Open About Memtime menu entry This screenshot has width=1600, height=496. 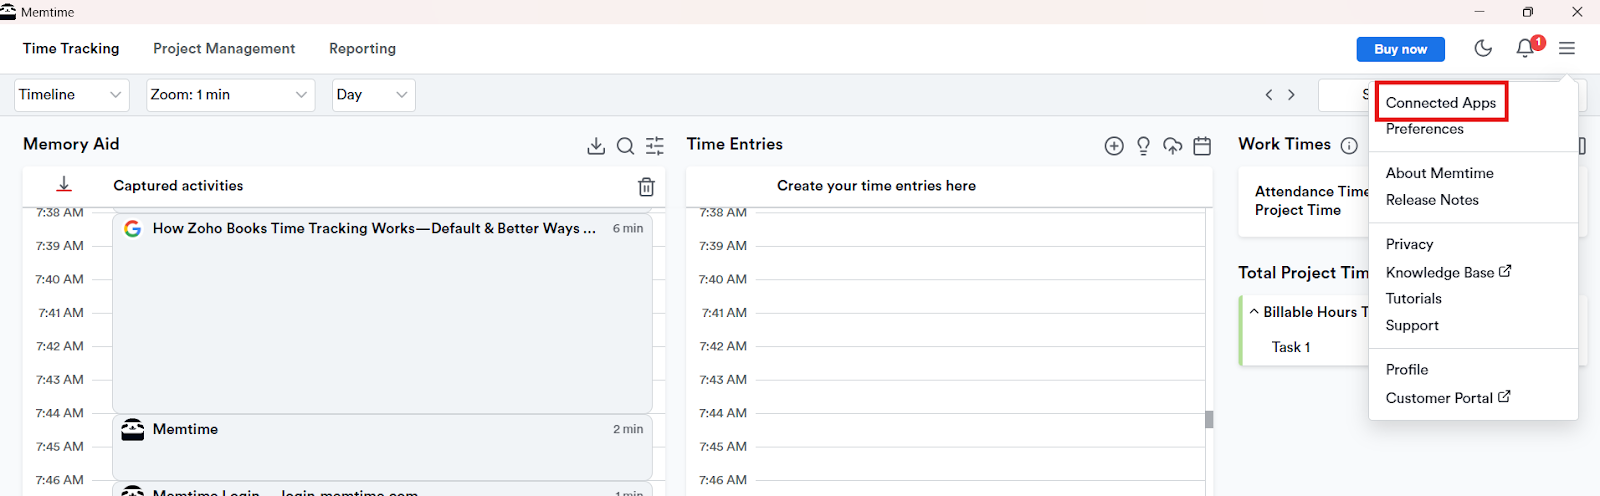1439,173
